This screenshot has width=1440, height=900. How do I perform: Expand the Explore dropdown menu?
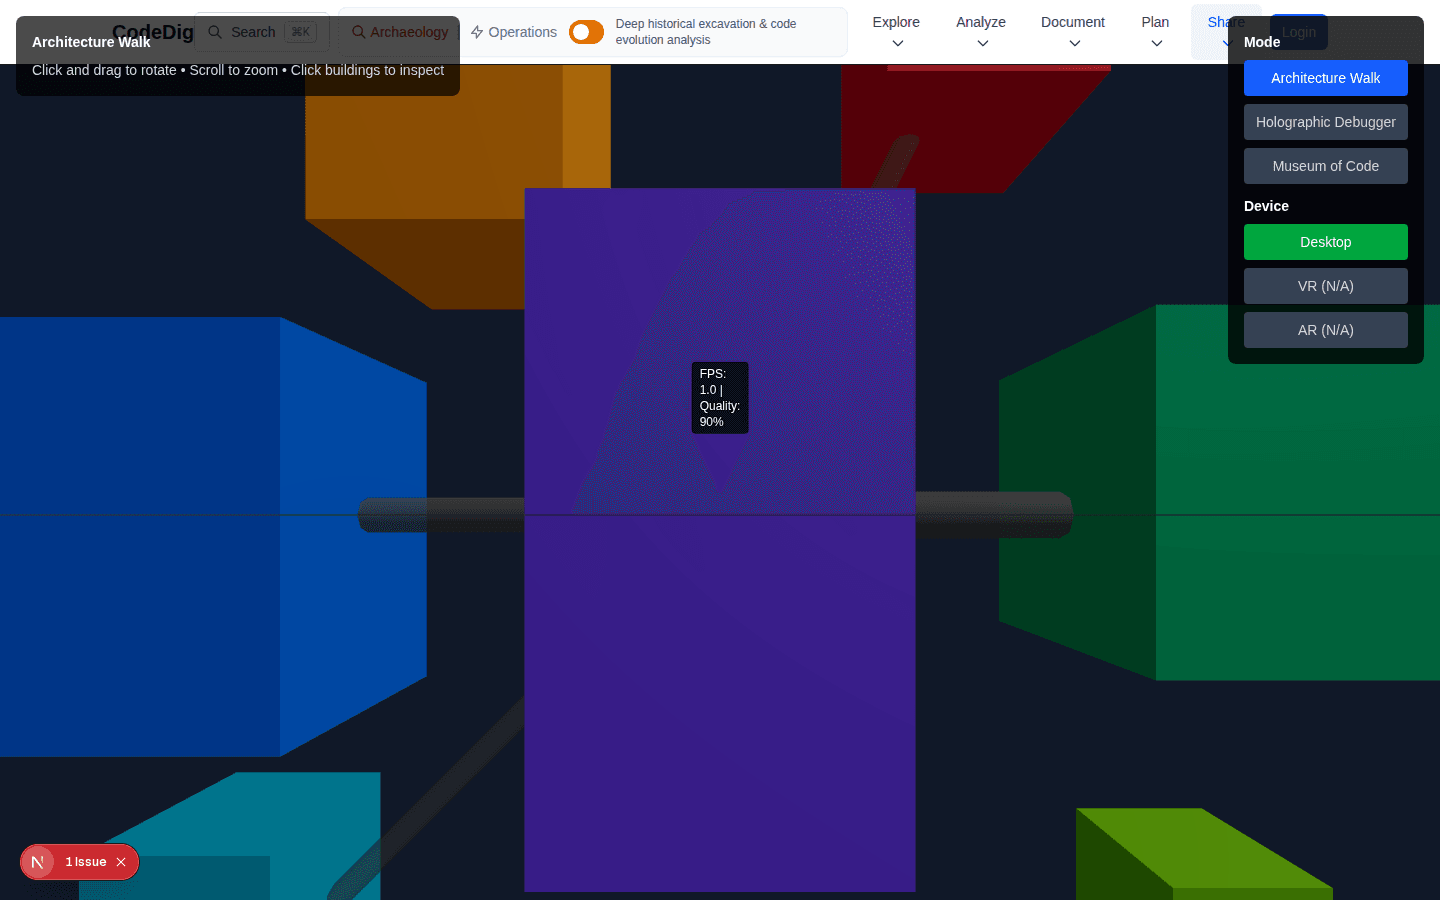(x=895, y=31)
